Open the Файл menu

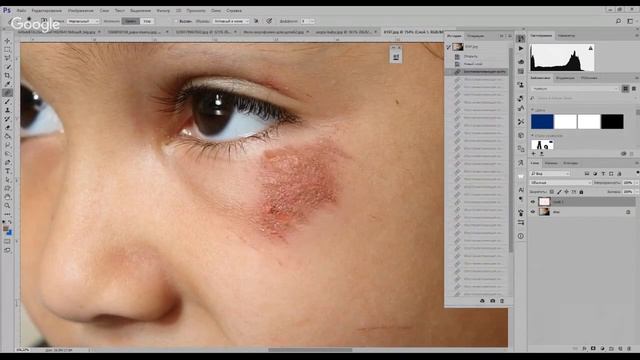click(x=22, y=11)
